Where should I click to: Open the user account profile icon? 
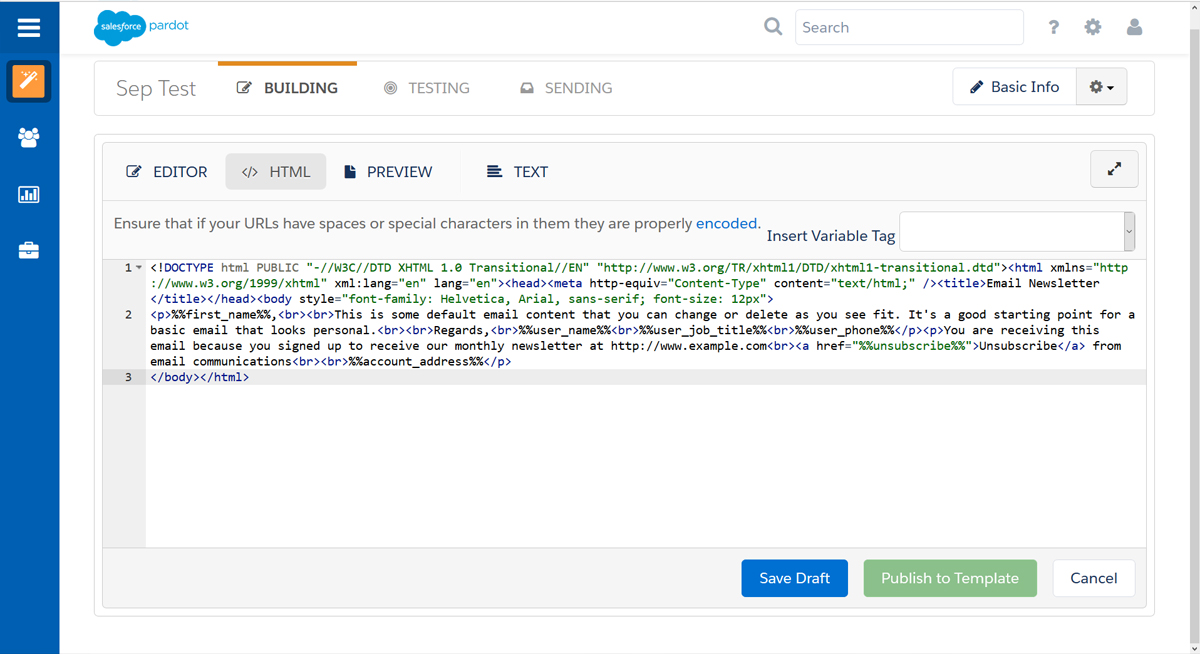click(1134, 27)
